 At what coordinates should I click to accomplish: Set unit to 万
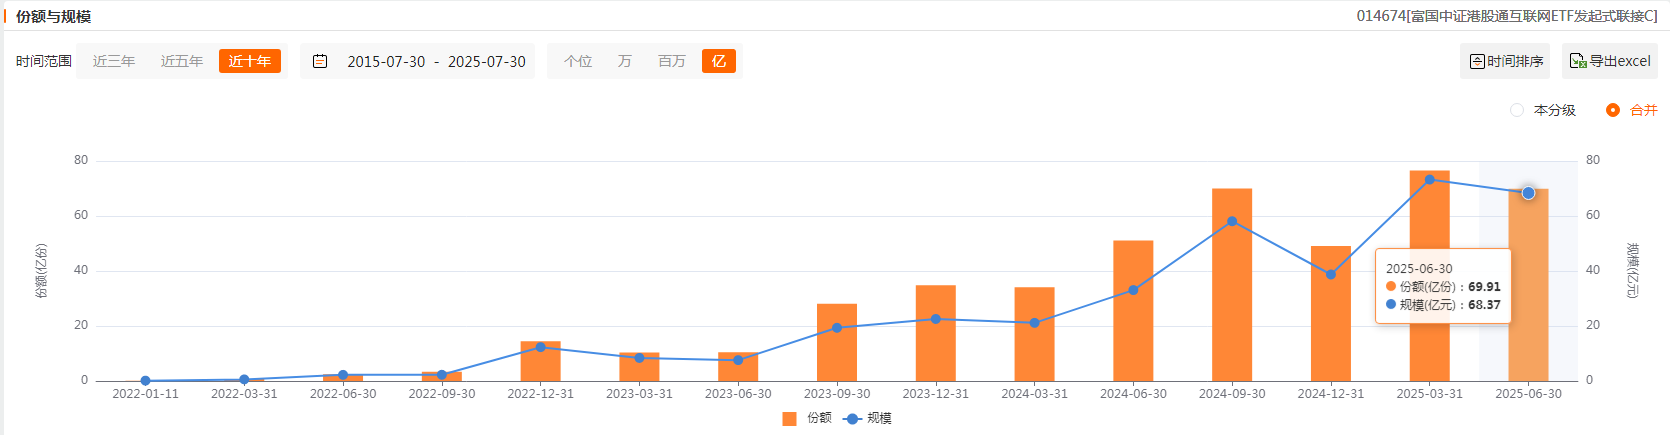(625, 61)
